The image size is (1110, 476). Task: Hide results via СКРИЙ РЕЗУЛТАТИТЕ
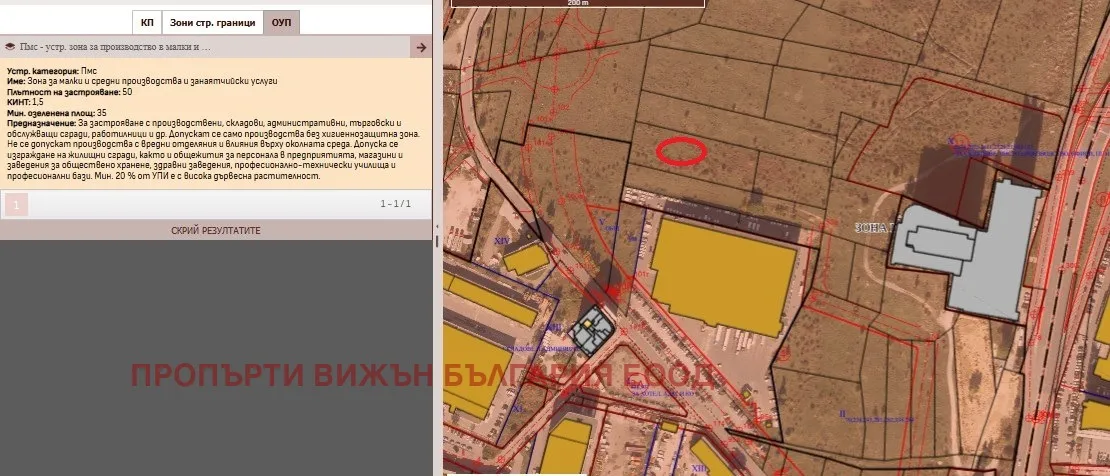click(x=216, y=230)
